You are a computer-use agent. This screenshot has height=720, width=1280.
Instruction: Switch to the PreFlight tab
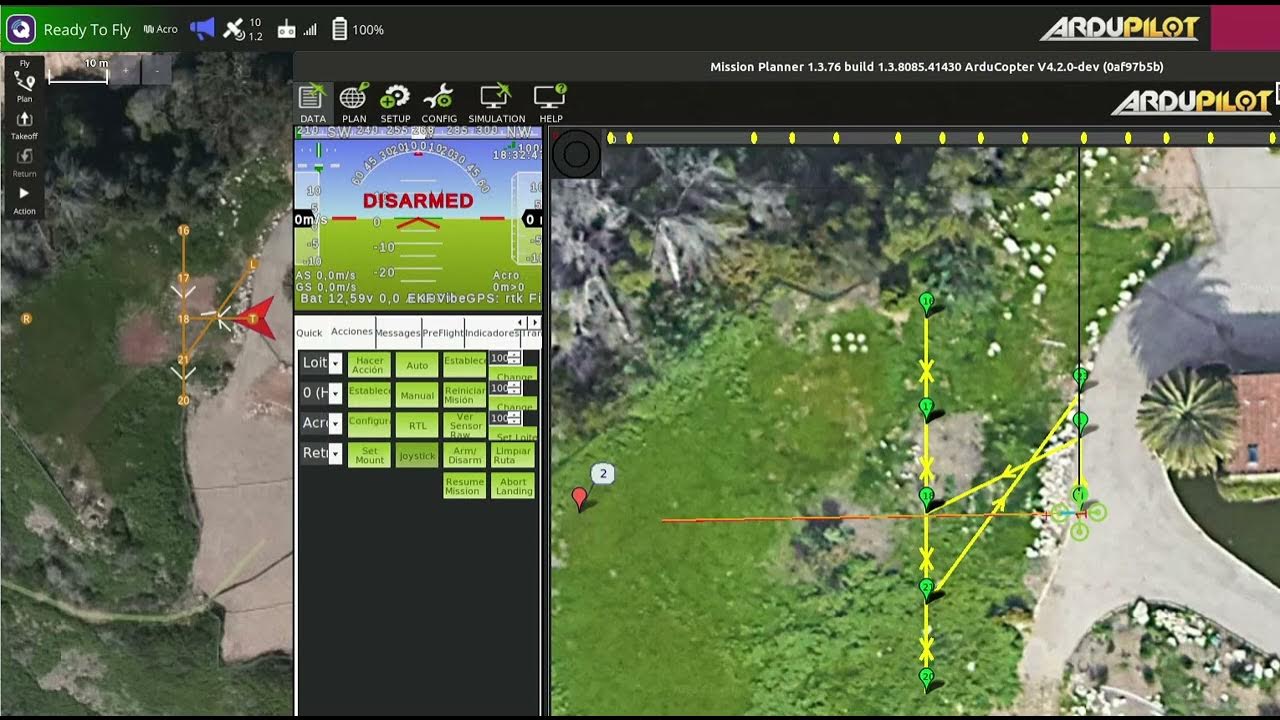pos(443,333)
